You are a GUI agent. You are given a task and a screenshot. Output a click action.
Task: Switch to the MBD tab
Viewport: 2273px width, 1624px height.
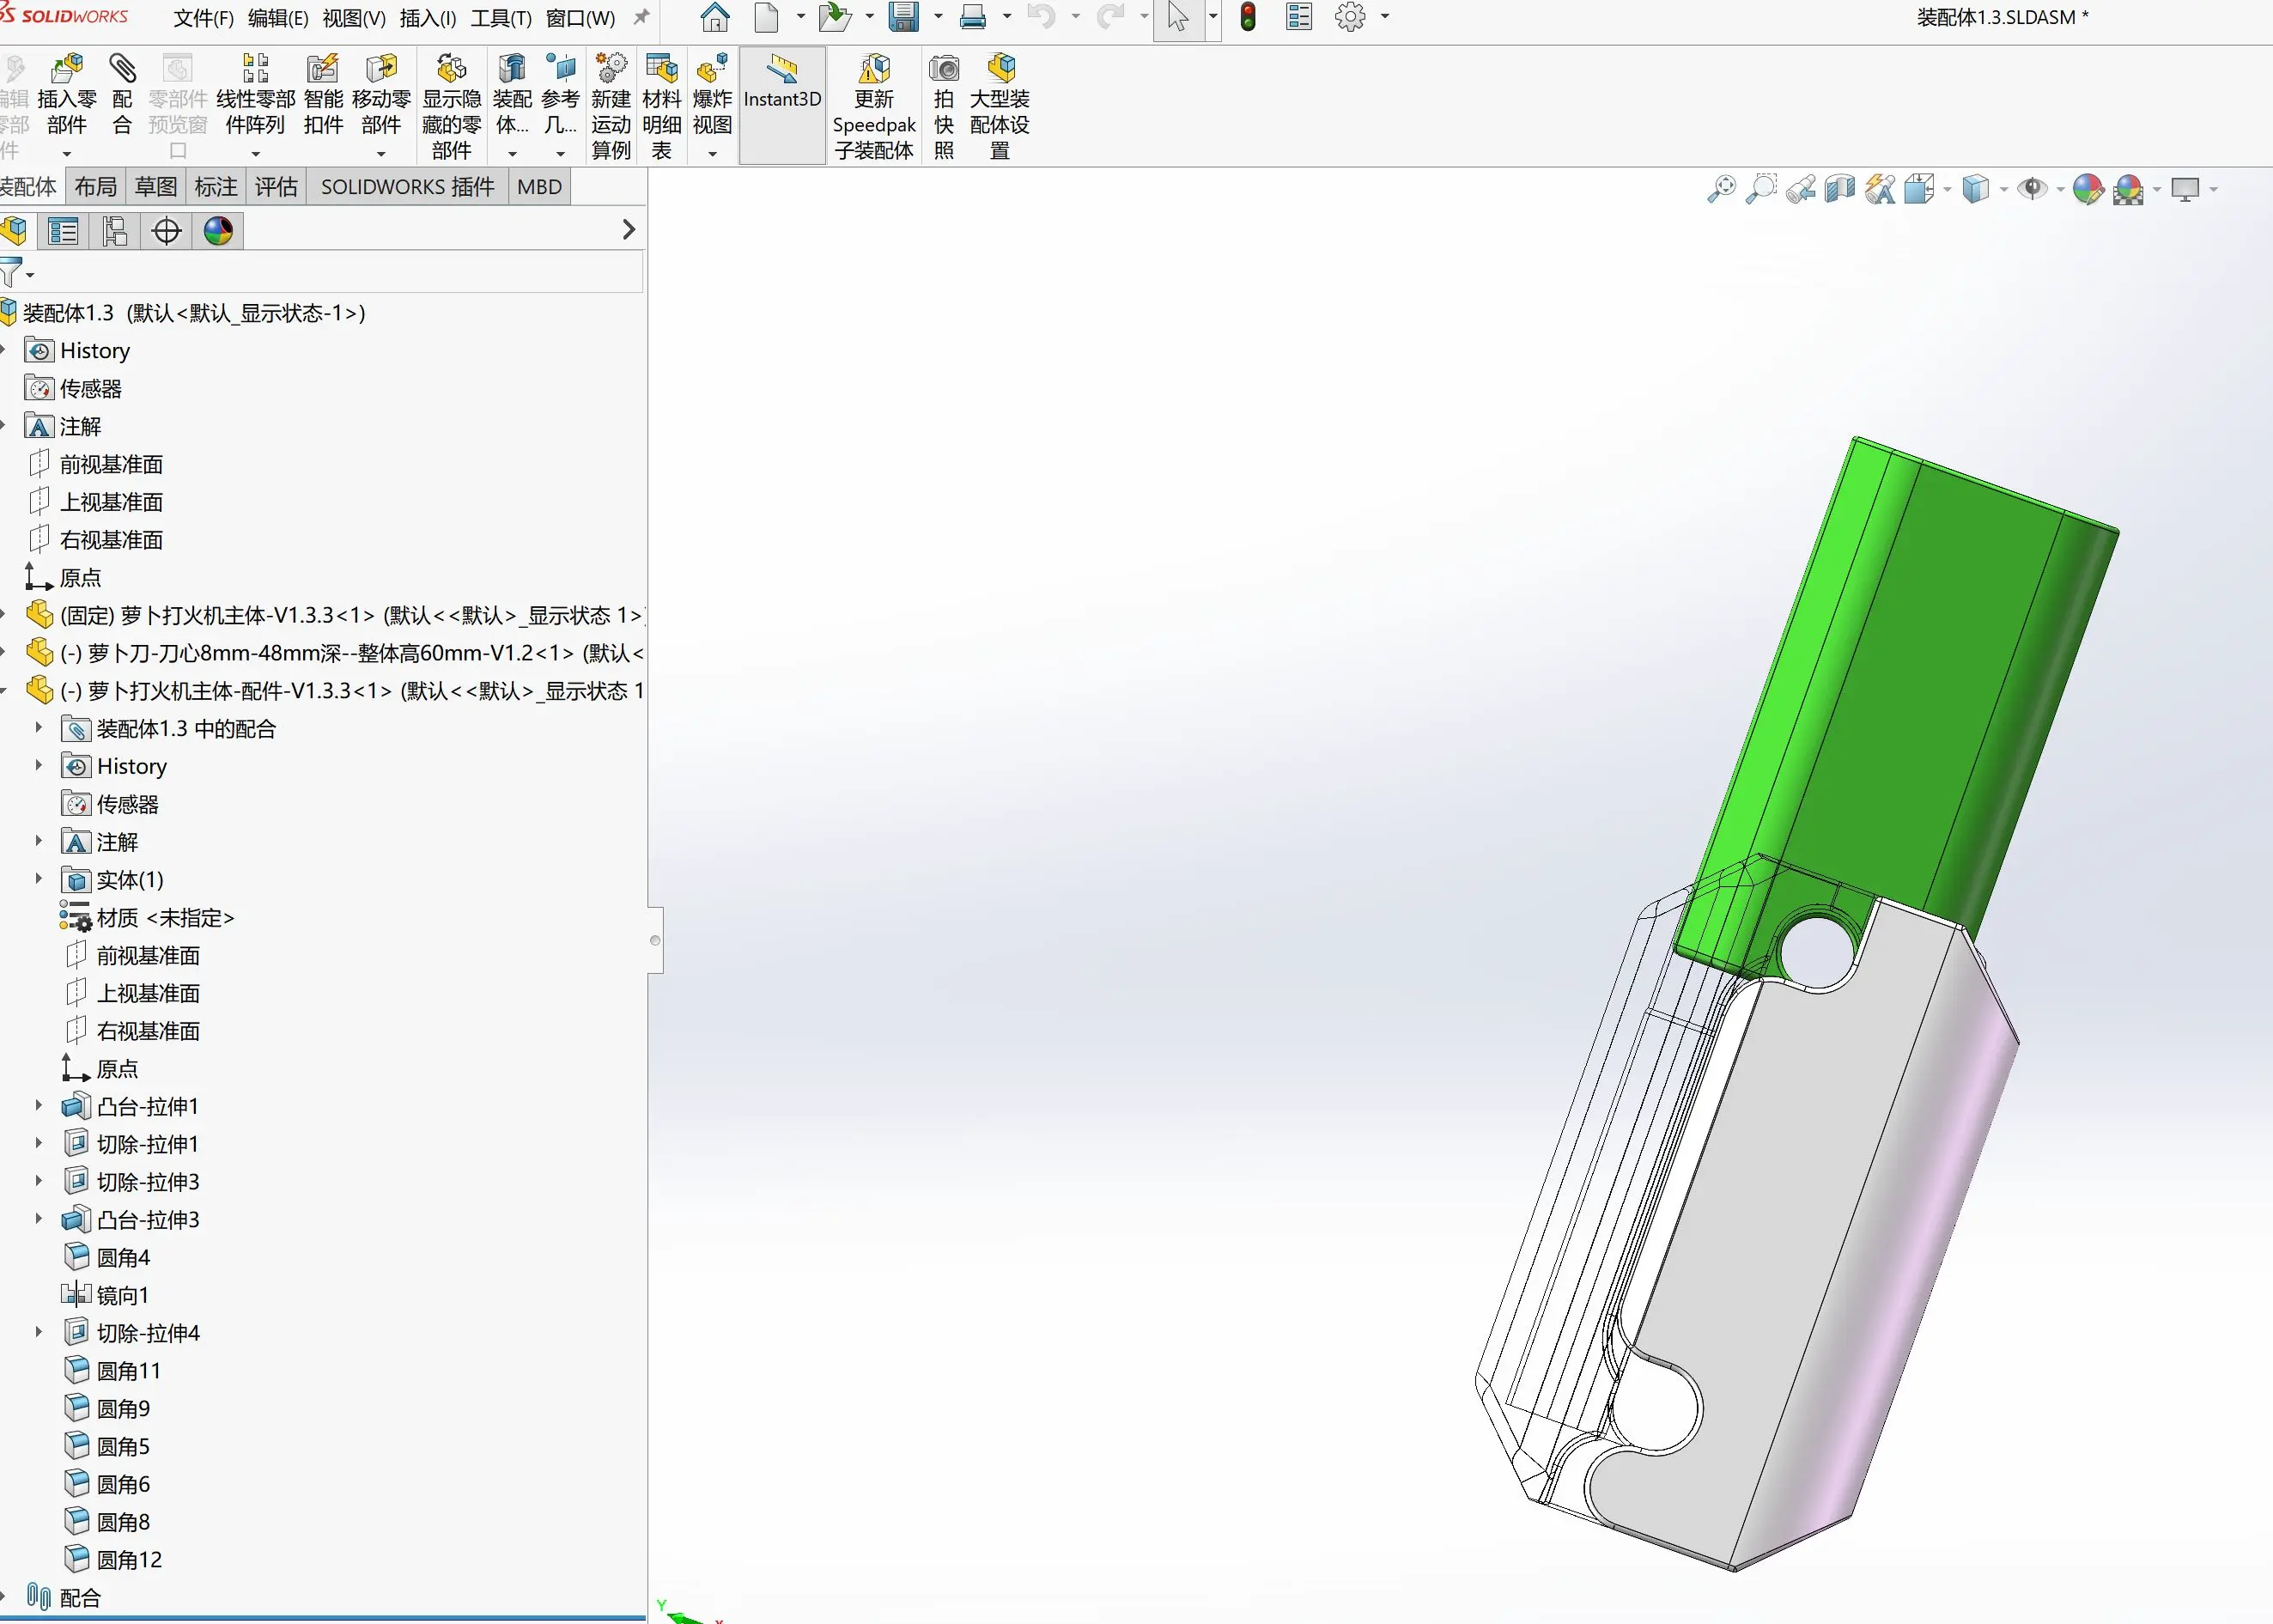(x=539, y=187)
